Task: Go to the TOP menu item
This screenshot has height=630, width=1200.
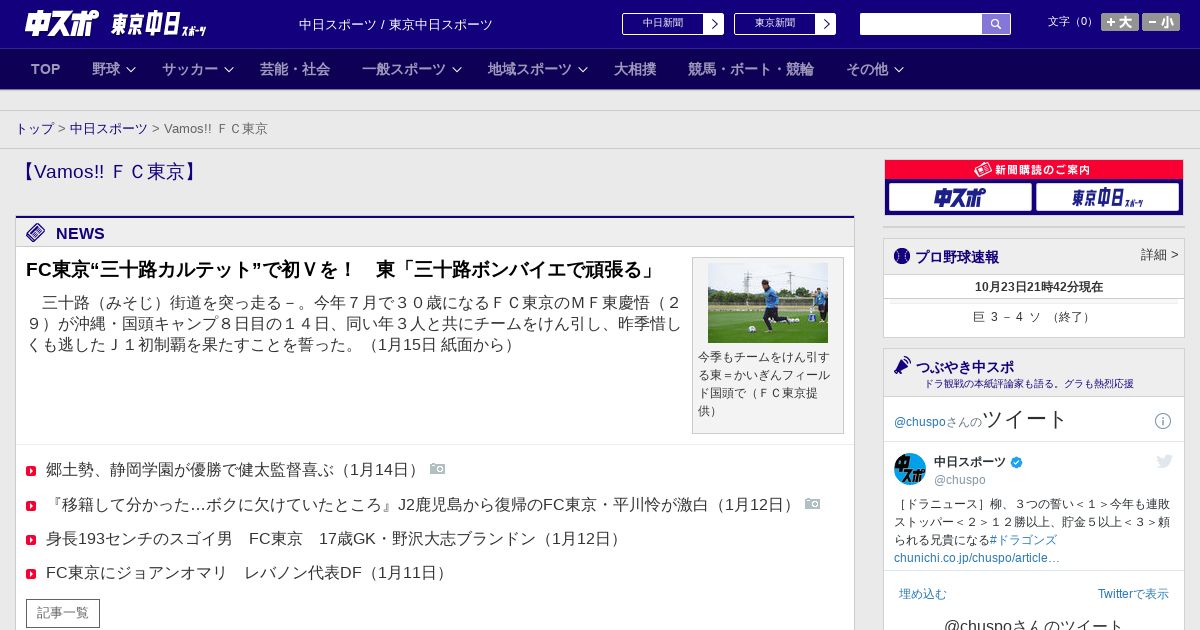Action: [x=46, y=69]
